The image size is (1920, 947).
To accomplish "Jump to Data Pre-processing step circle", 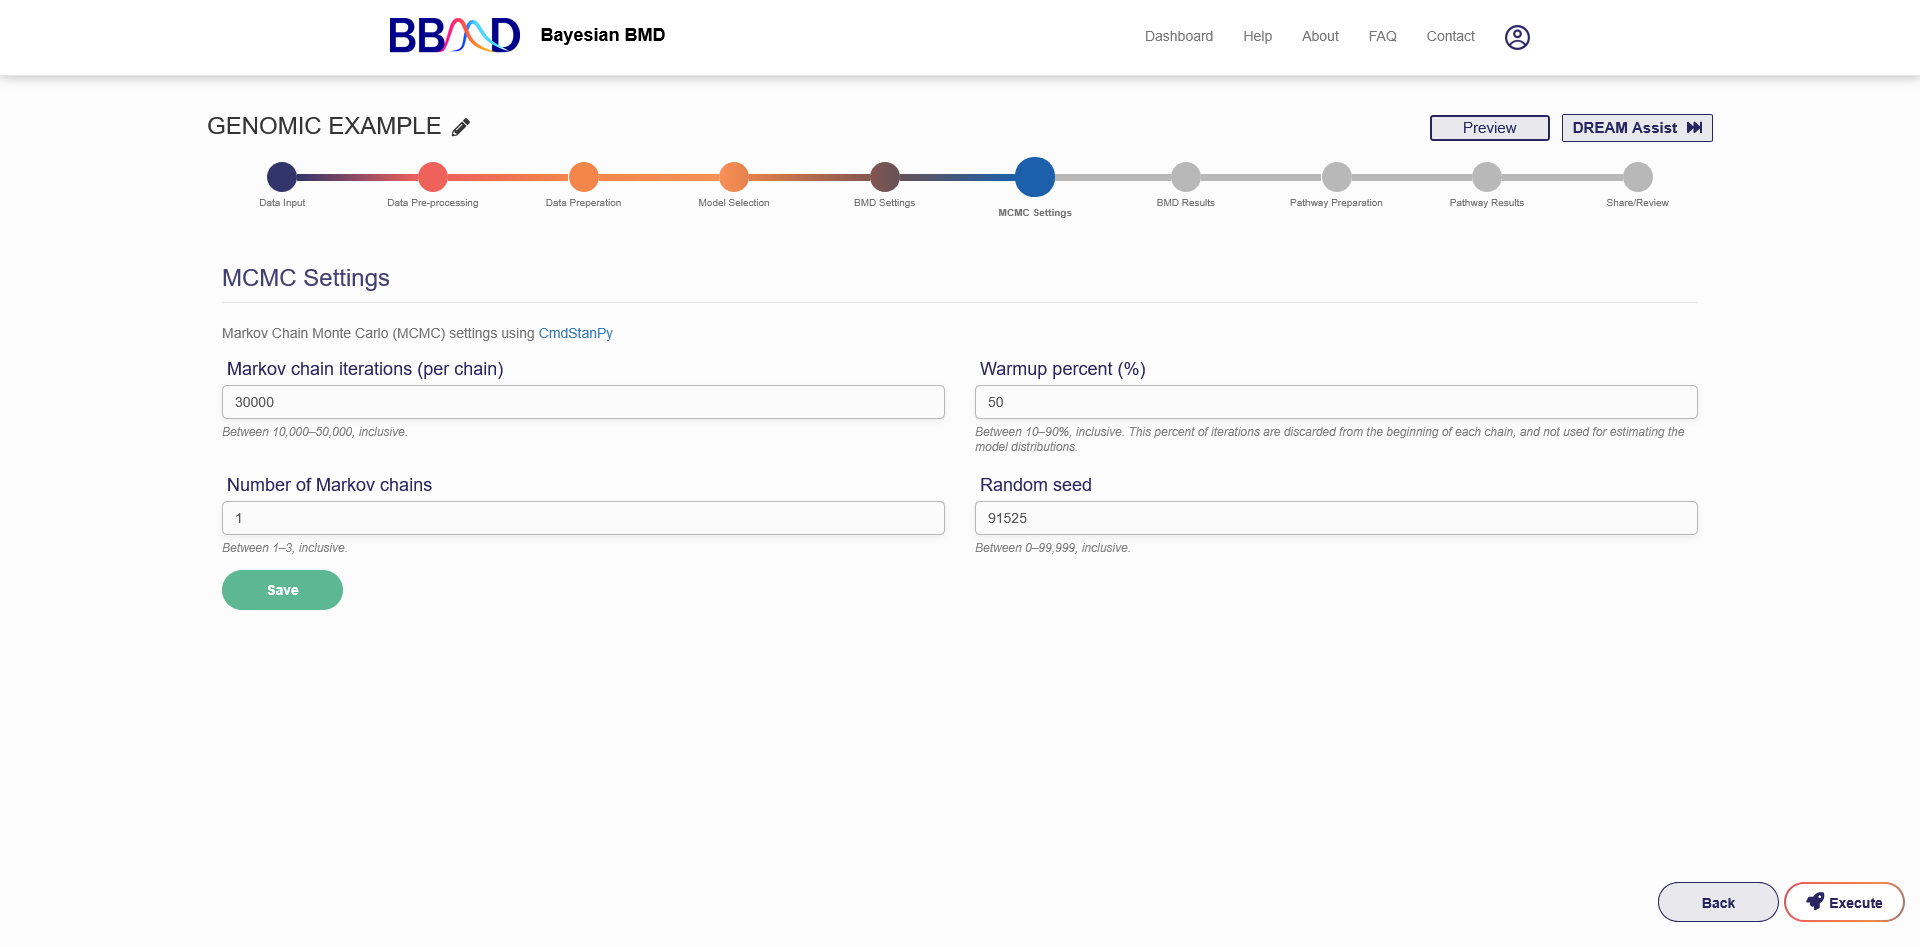I will click(433, 177).
